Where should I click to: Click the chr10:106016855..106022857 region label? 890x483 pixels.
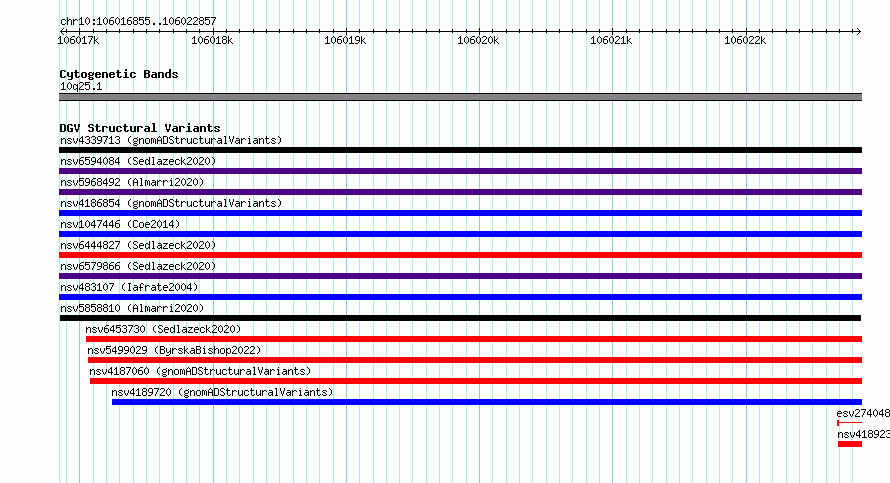[138, 21]
